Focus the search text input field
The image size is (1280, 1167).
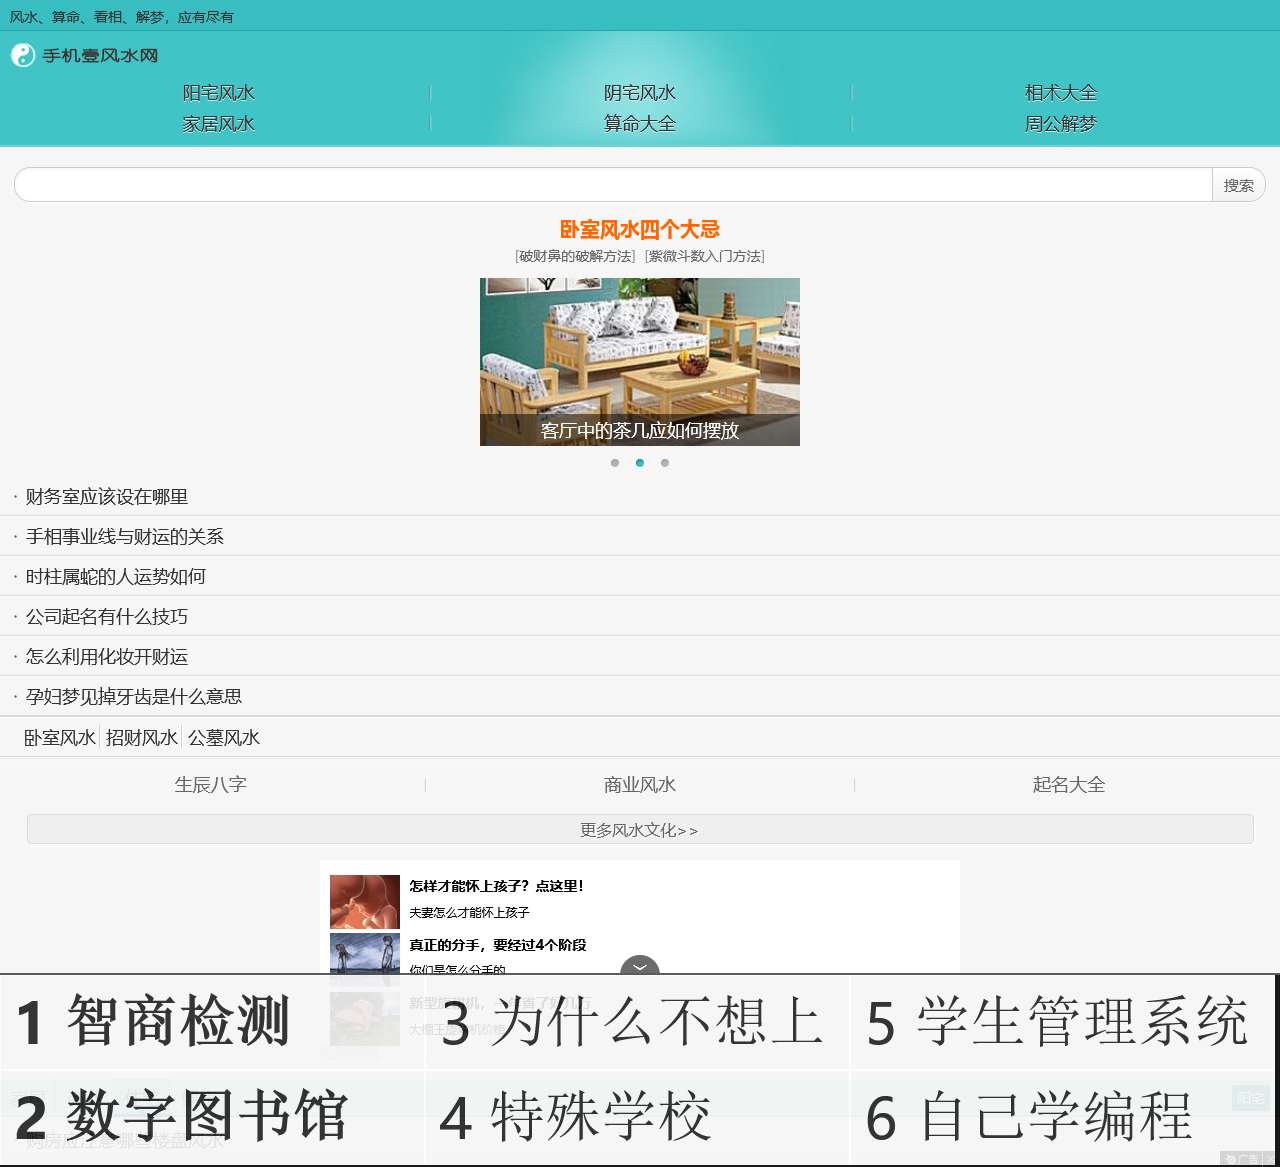tap(612, 185)
